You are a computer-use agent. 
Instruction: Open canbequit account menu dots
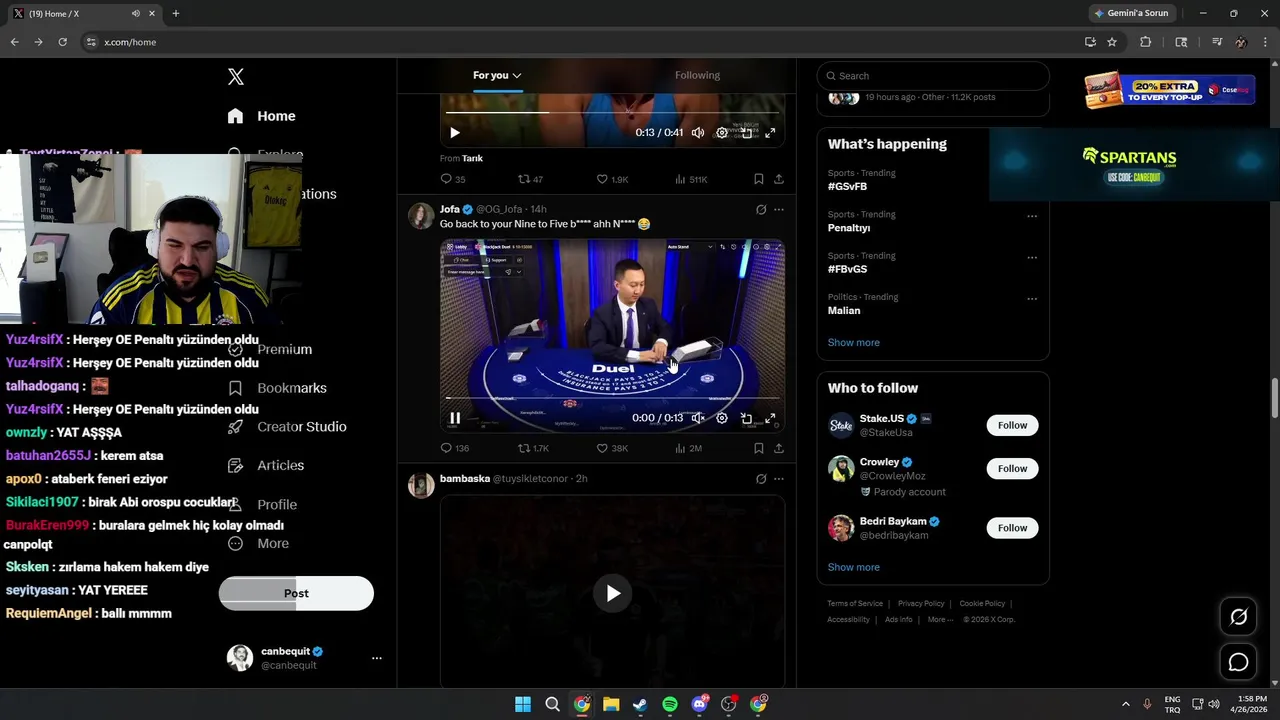(377, 658)
